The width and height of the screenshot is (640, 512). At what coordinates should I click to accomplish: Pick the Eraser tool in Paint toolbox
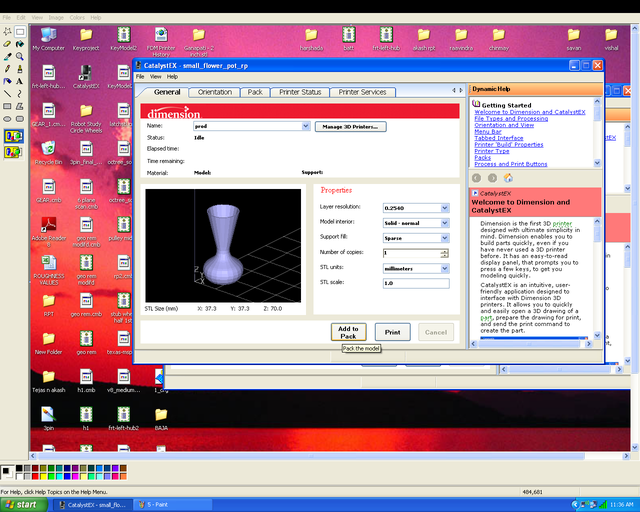[7, 44]
